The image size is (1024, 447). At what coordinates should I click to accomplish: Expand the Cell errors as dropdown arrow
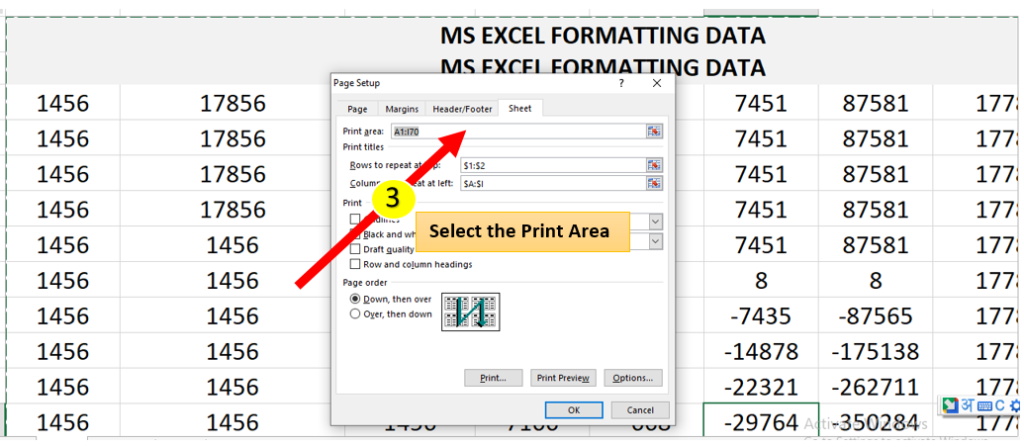tap(656, 241)
